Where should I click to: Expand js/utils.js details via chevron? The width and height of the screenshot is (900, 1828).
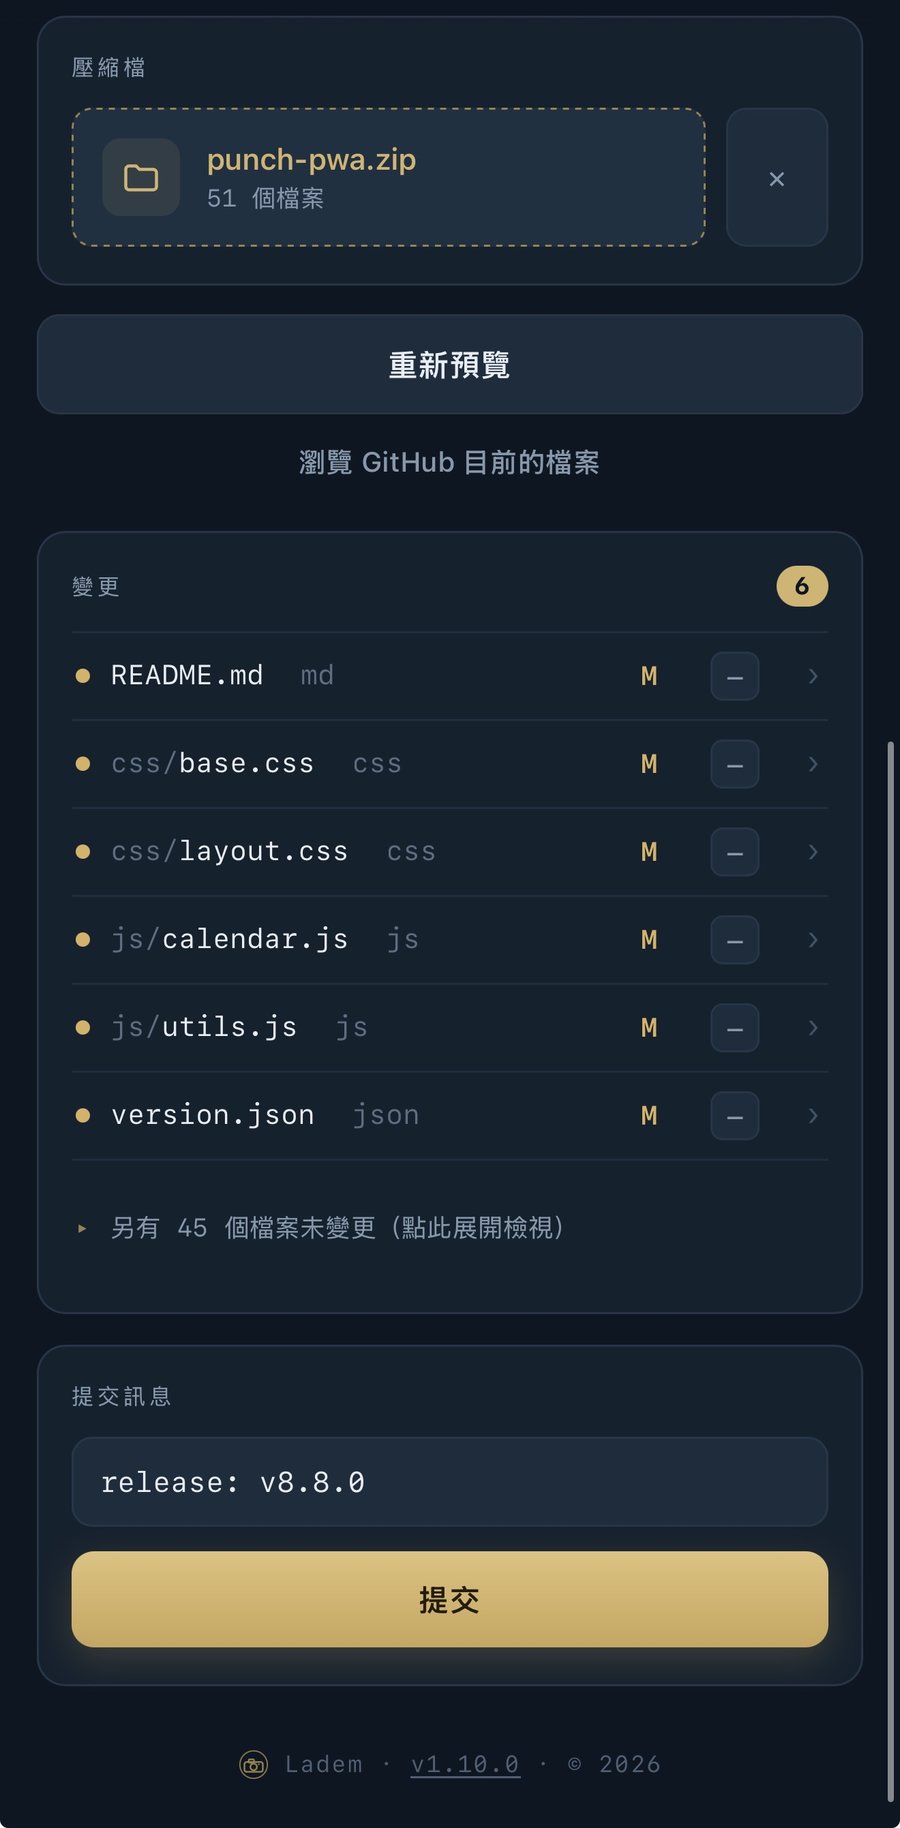pos(813,1028)
